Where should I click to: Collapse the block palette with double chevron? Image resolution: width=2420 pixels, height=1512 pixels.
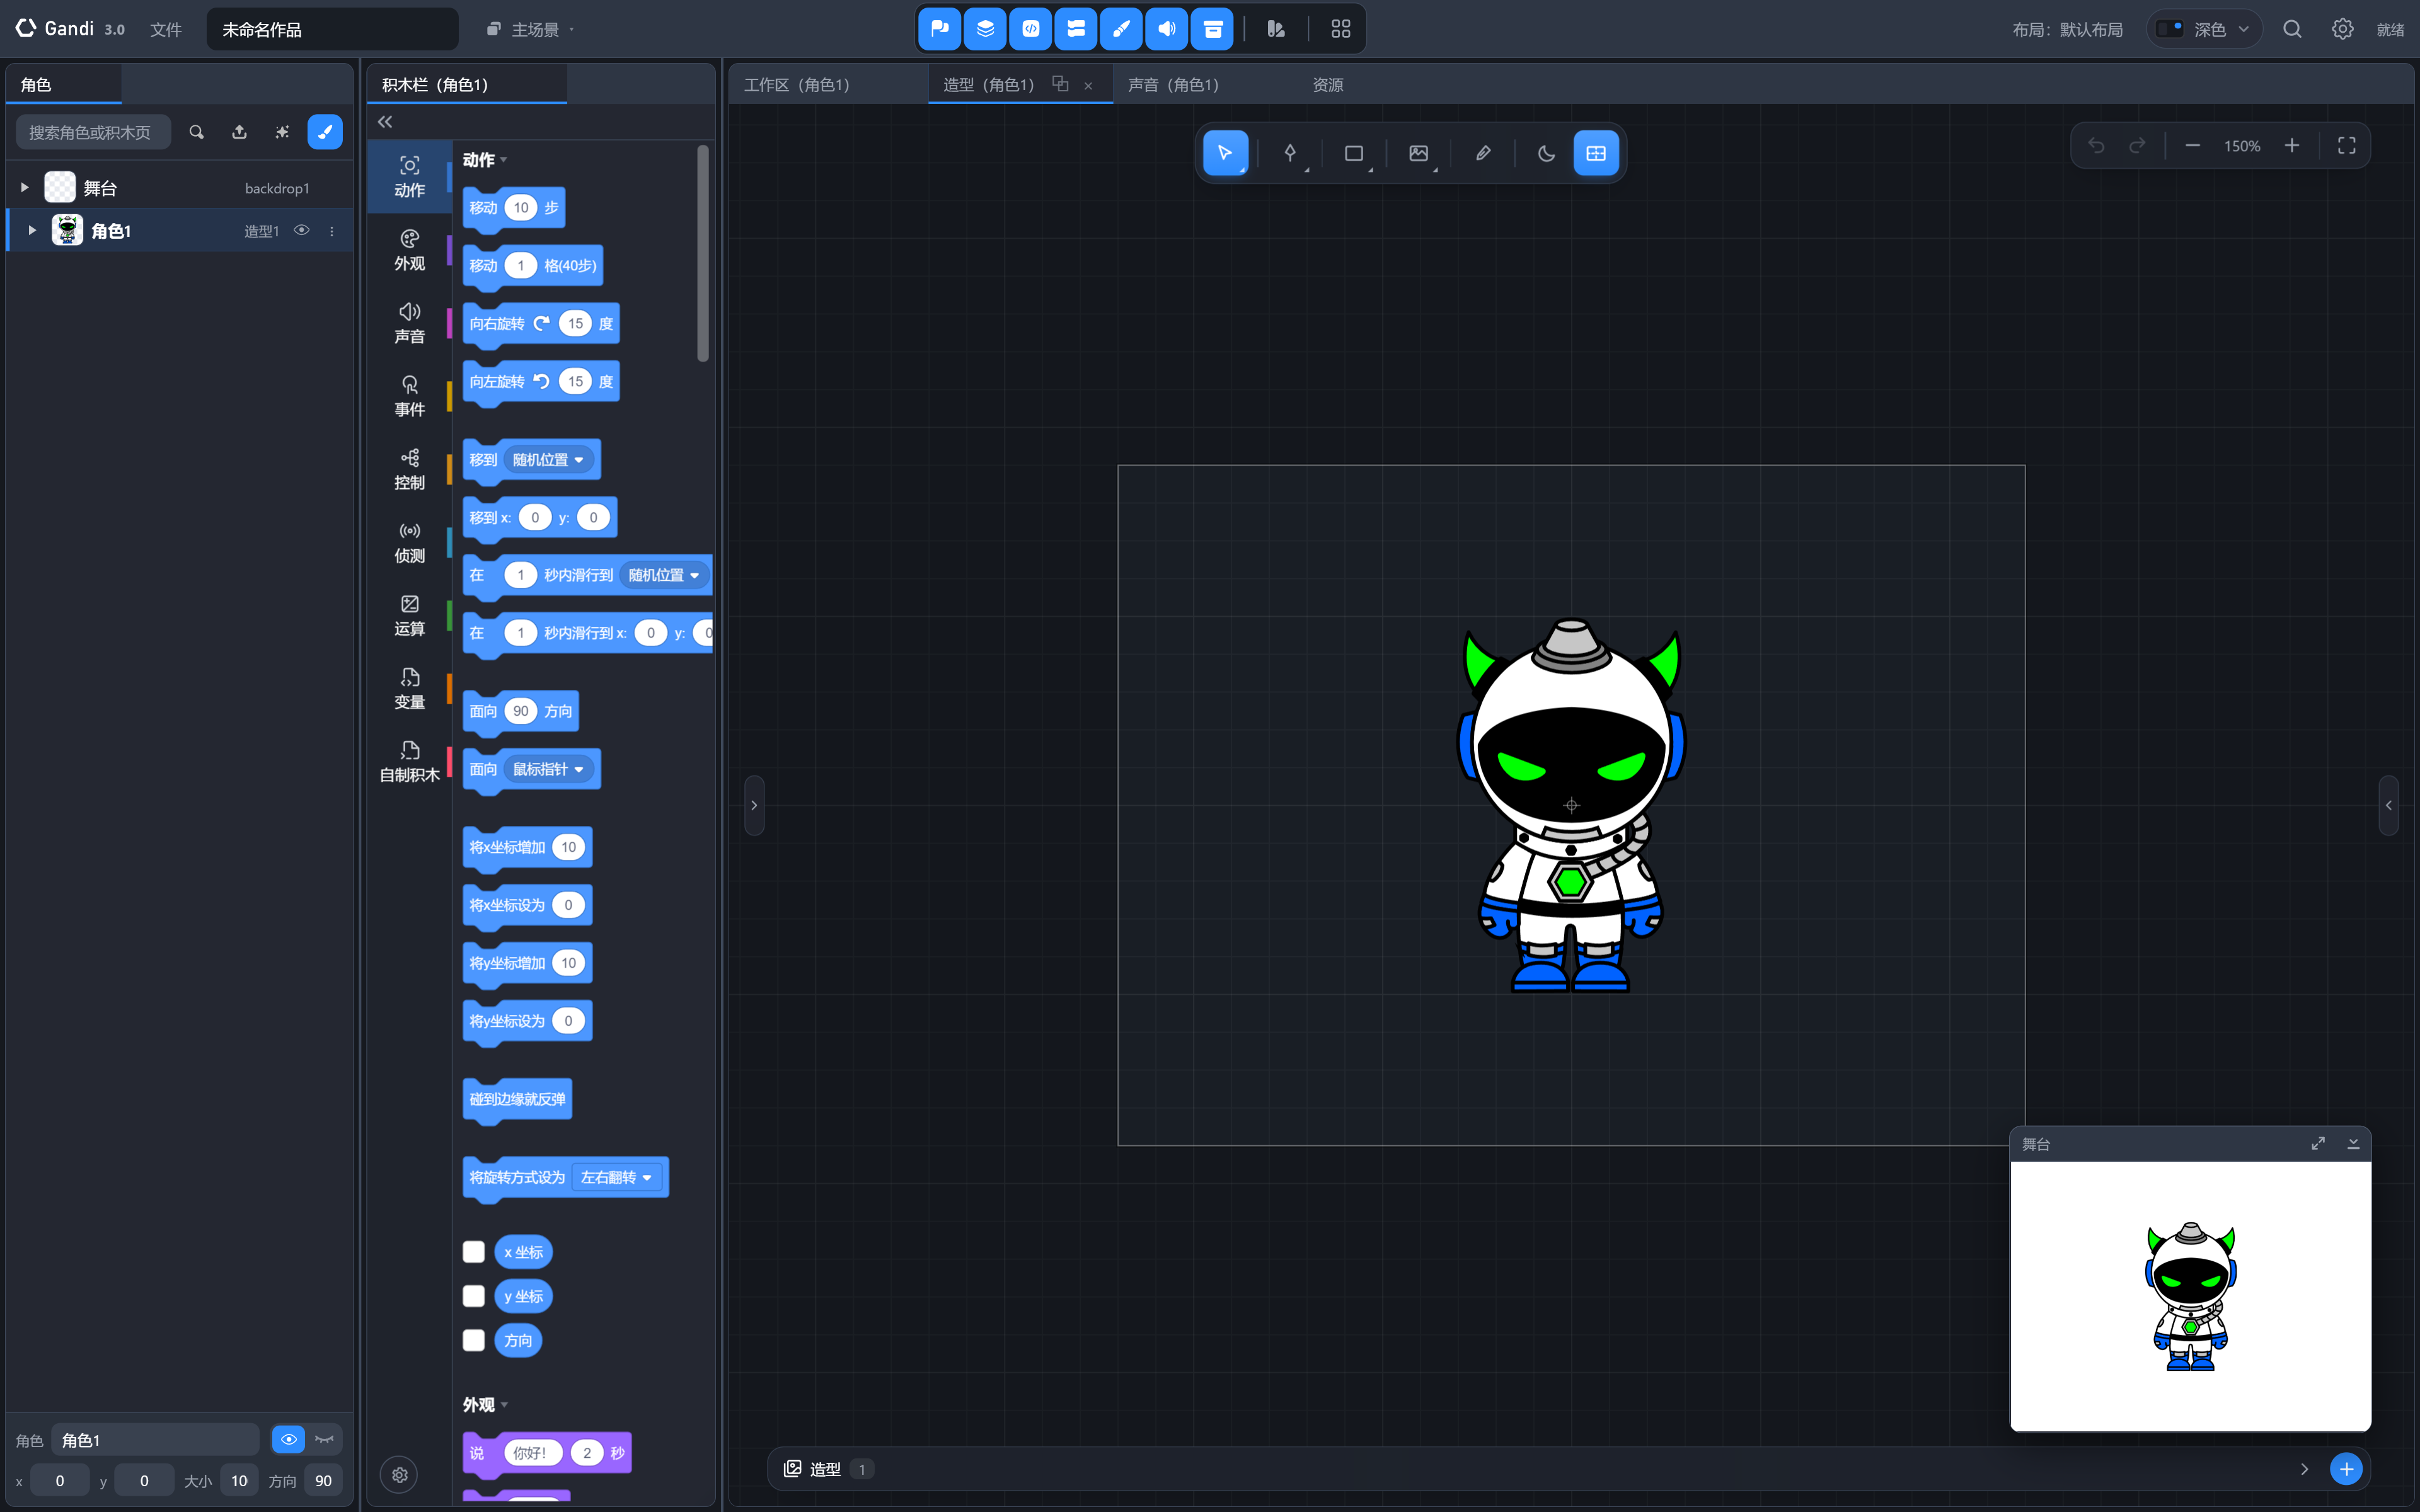(x=385, y=122)
